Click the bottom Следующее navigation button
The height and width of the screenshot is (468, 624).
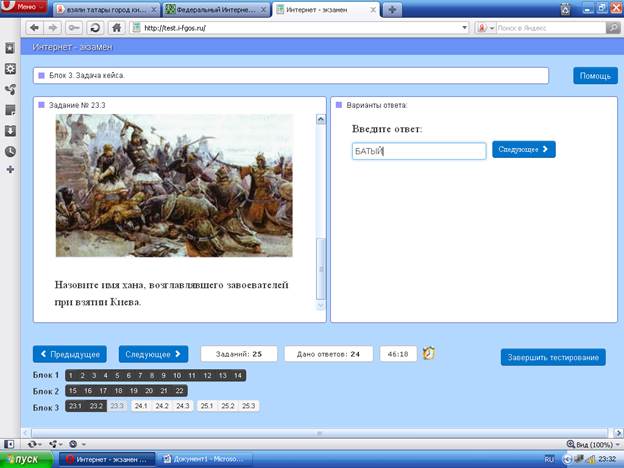[153, 354]
